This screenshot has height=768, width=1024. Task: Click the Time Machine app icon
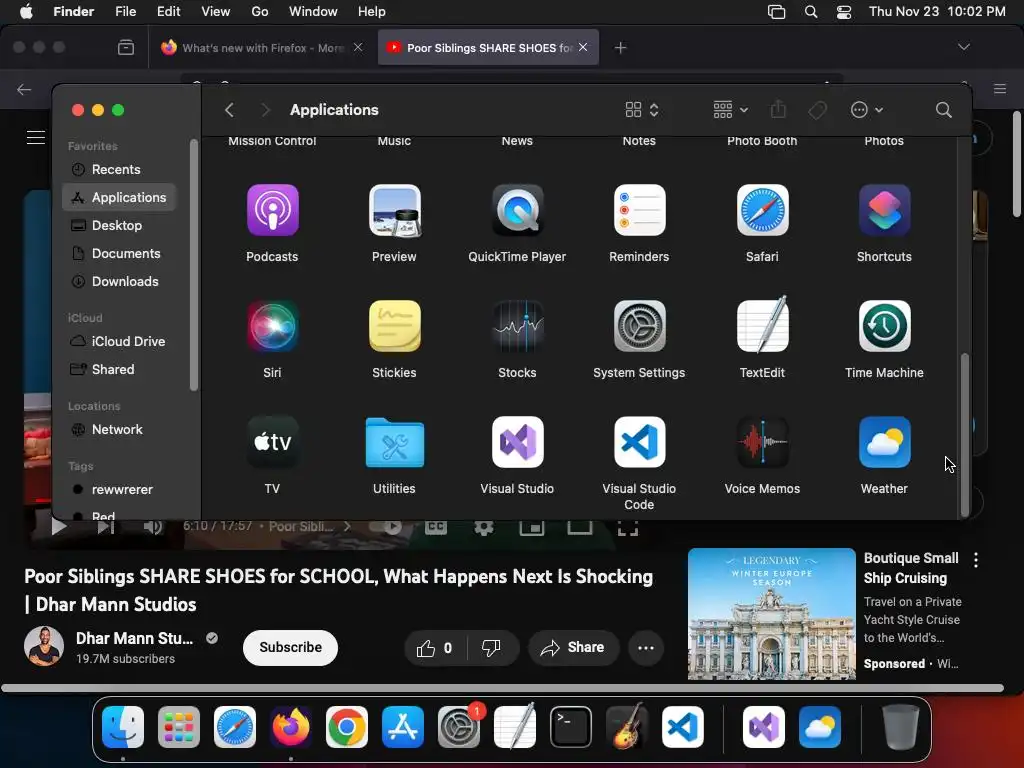884,326
